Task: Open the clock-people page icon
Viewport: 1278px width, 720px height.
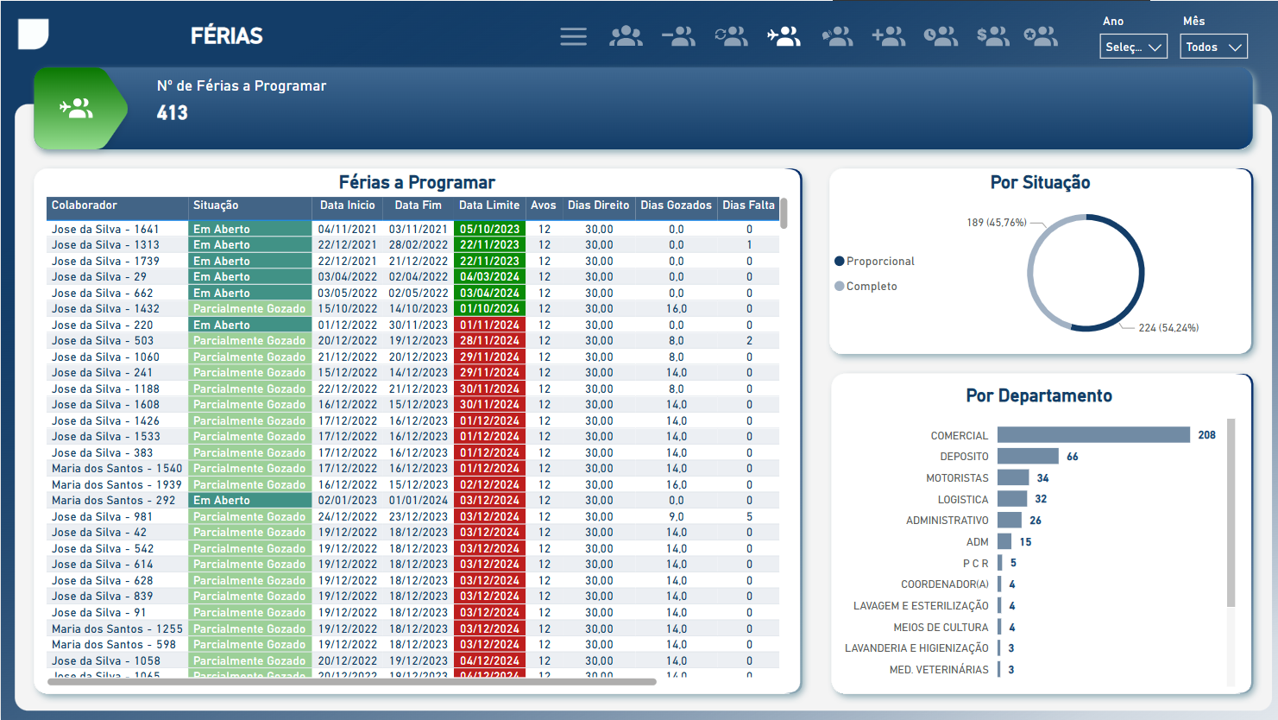Action: 940,37
